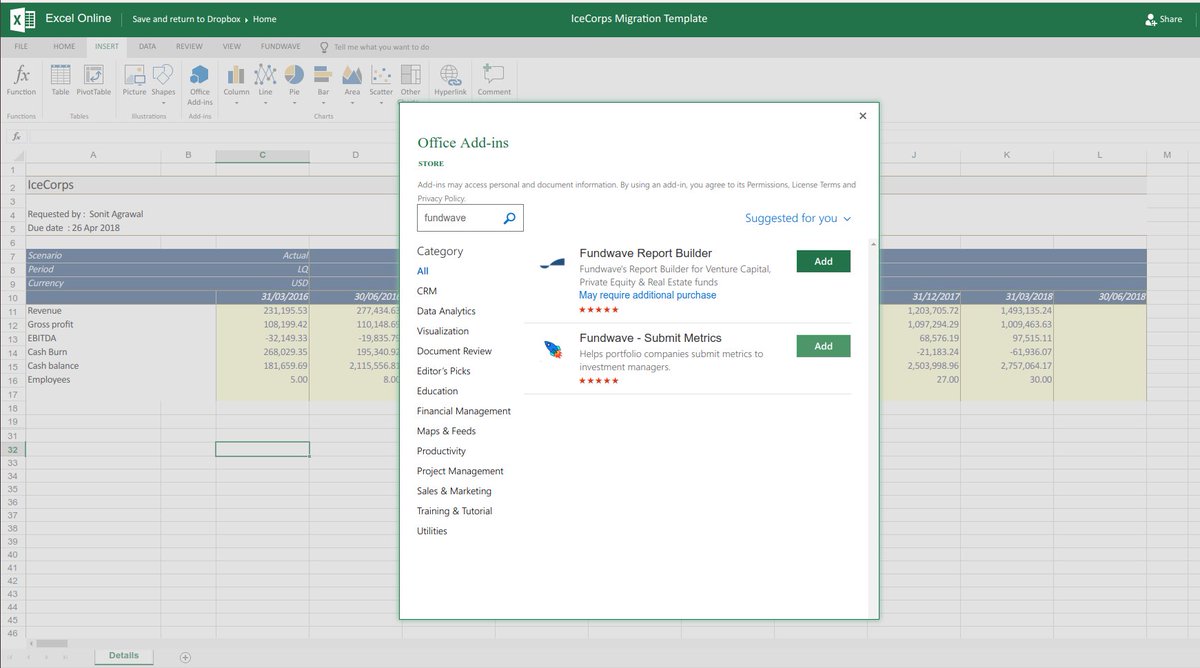The image size is (1200, 668).
Task: Click the Fundwave Report Builder logo
Action: tap(552, 263)
